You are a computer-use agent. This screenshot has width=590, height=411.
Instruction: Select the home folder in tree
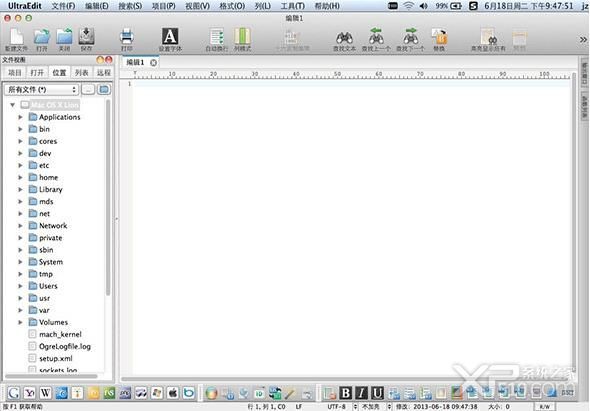49,177
